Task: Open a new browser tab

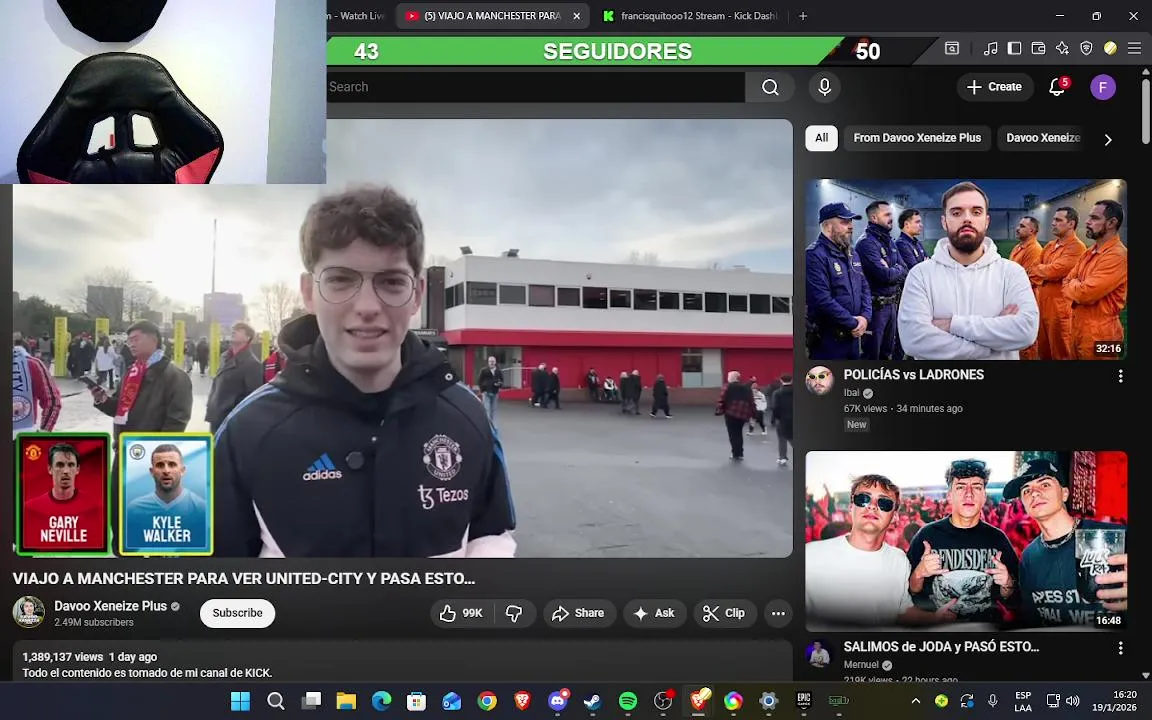Action: click(x=803, y=15)
